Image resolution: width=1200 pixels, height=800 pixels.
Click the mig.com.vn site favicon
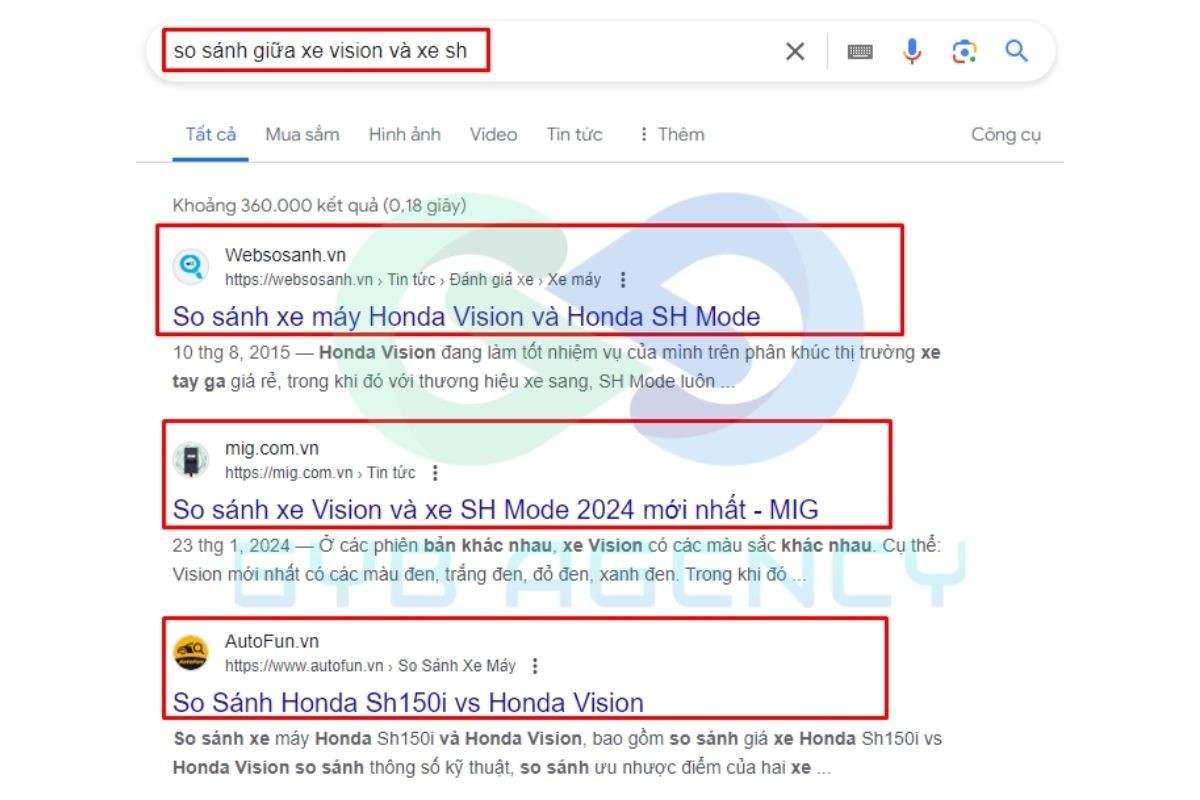190,460
